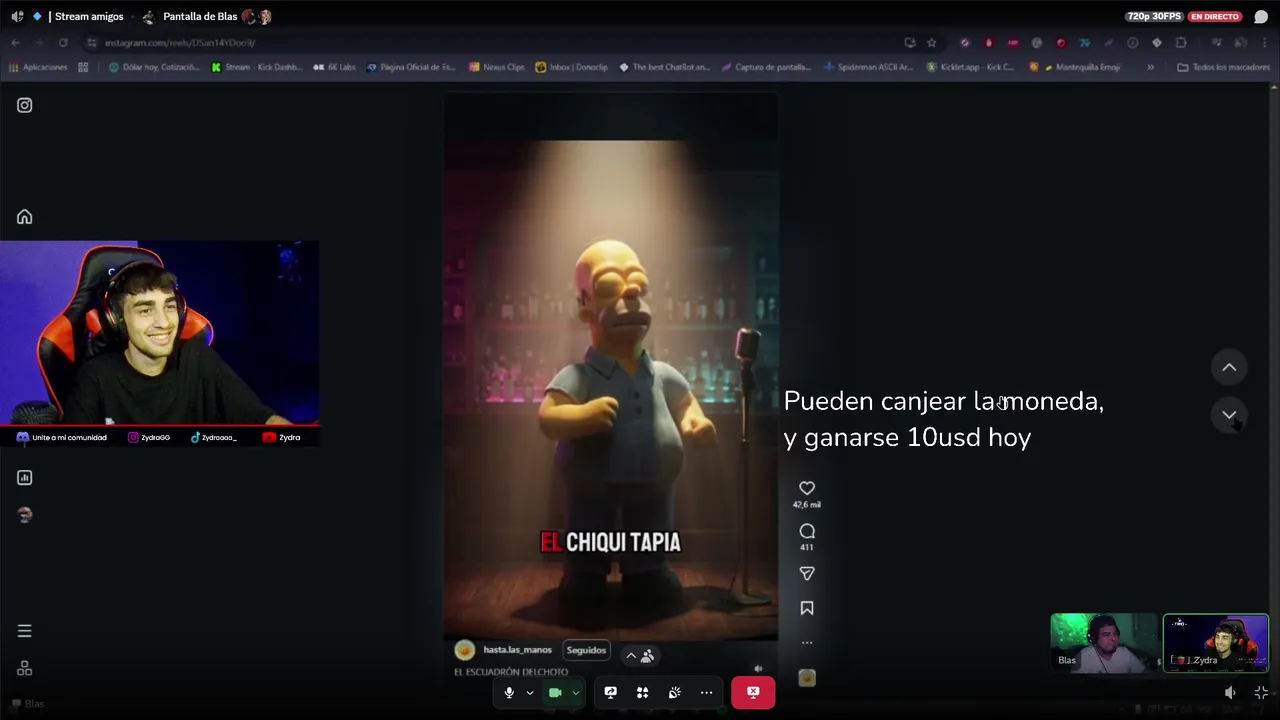Open the dashboard bar-chart icon in sidebar
The height and width of the screenshot is (720, 1280).
pyautogui.click(x=24, y=477)
